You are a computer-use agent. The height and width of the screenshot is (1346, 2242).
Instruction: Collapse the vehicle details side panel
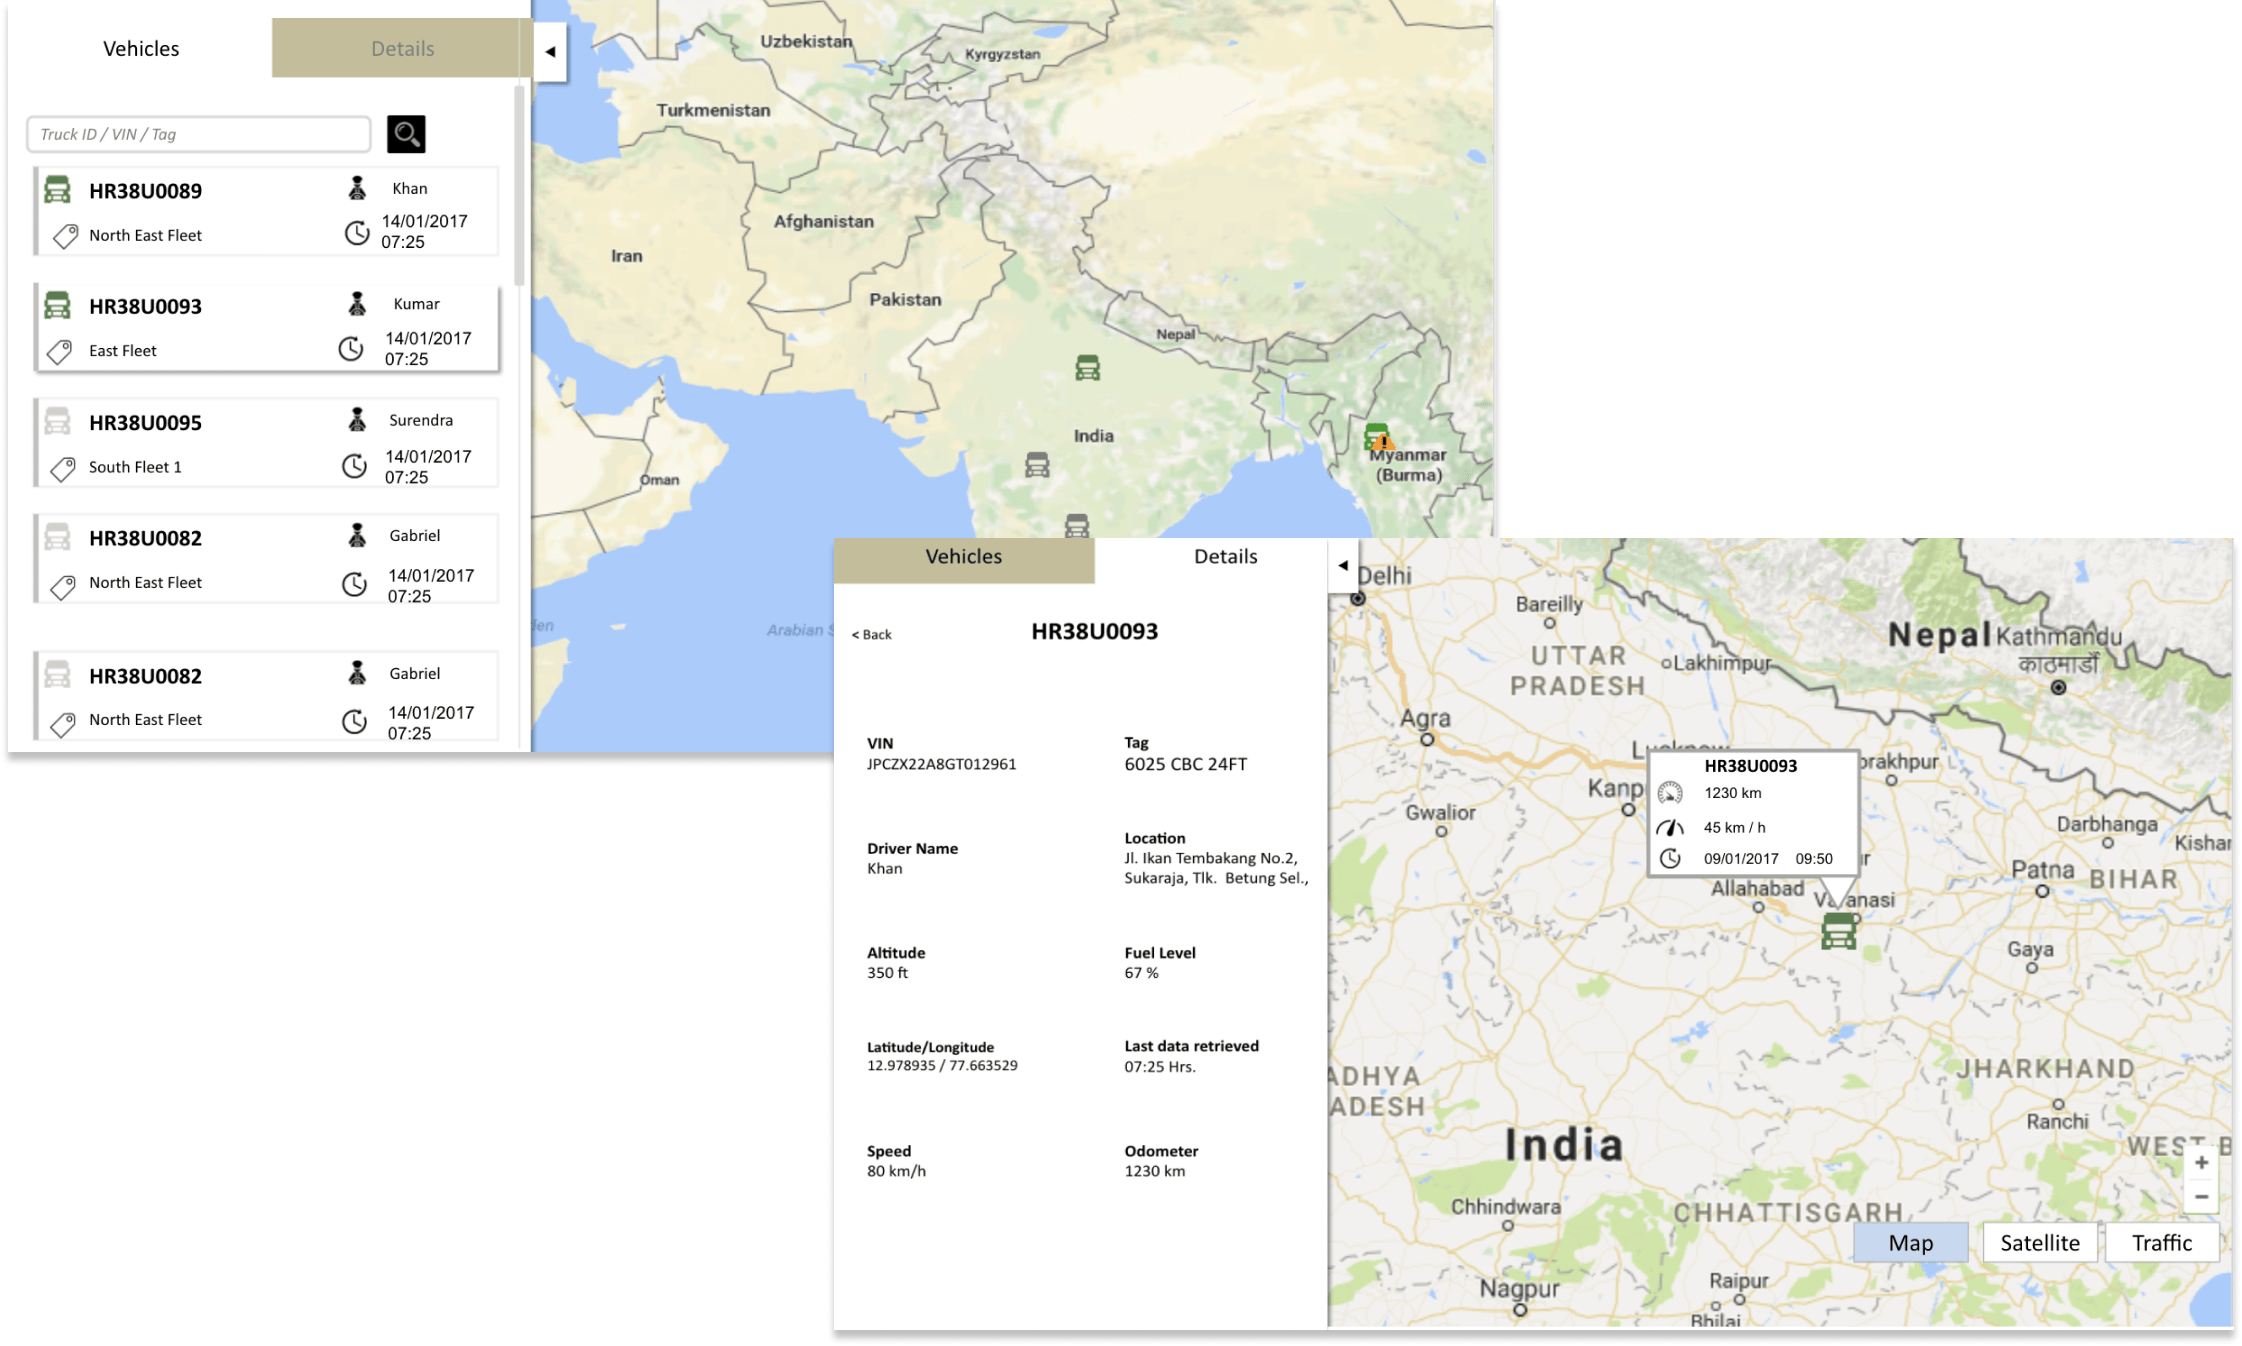click(1343, 566)
